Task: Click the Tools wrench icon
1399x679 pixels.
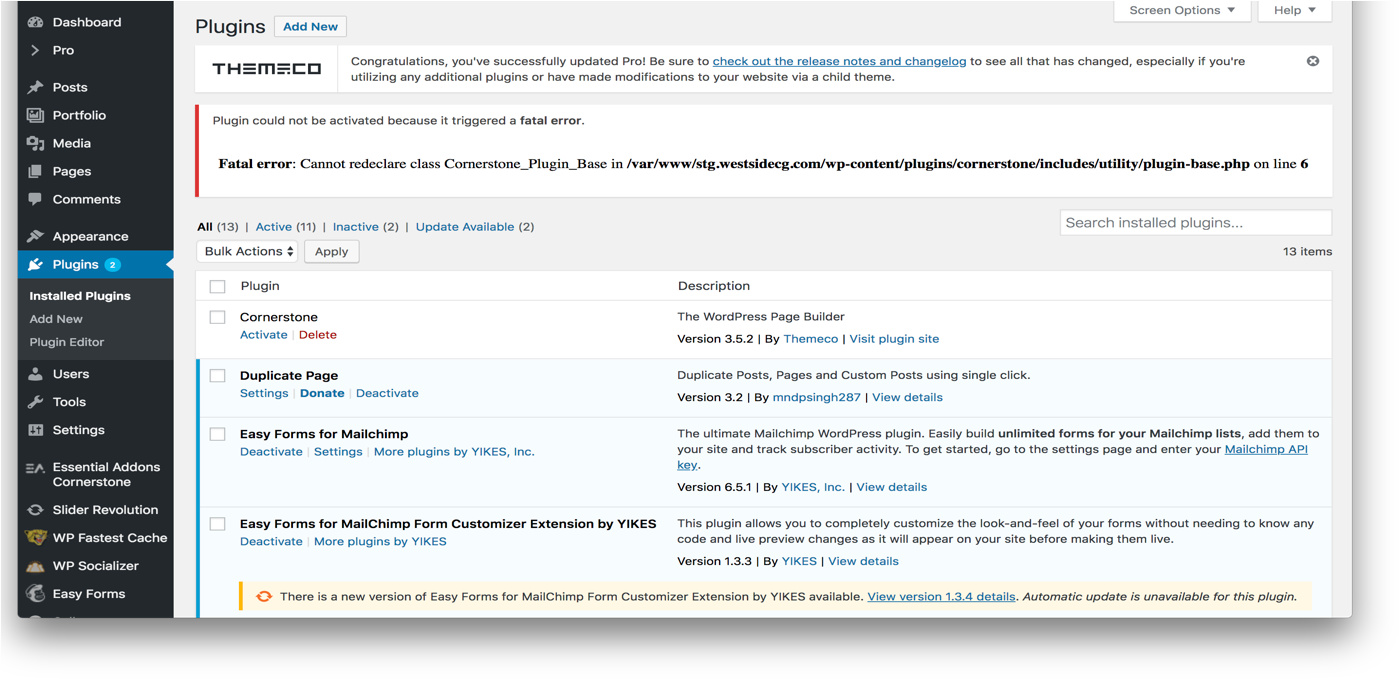Action: click(x=36, y=402)
